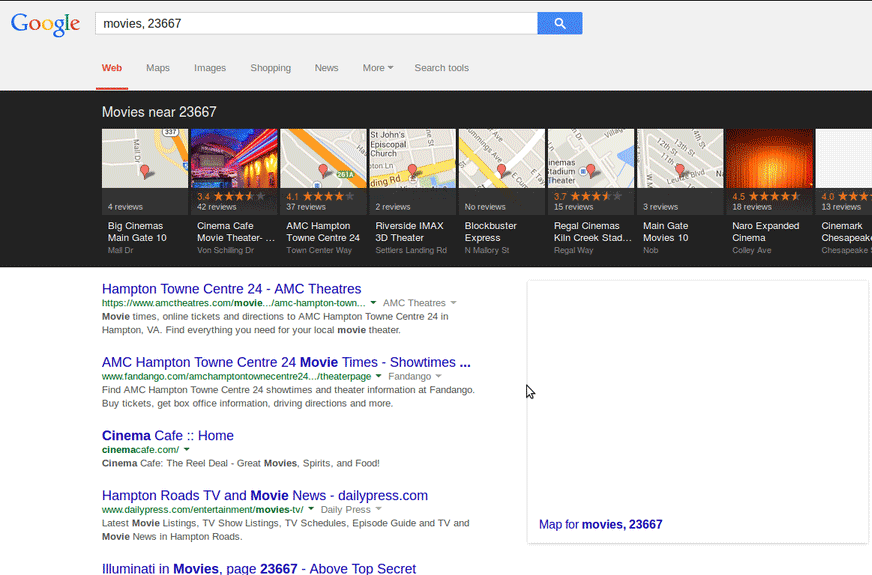Go to the Shopping tab
This screenshot has height=575, width=872.
pos(270,68)
